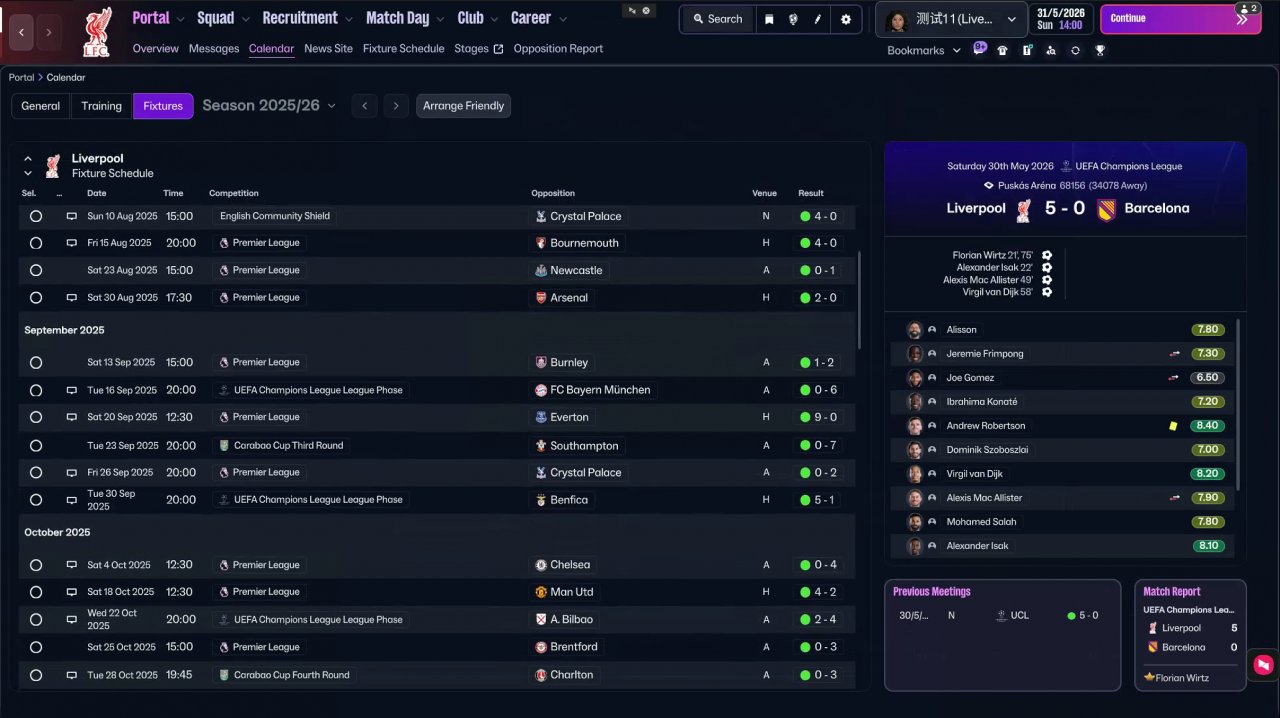Click the pencil edit icon in toolbar
Image resolution: width=1280 pixels, height=718 pixels.
click(818, 19)
